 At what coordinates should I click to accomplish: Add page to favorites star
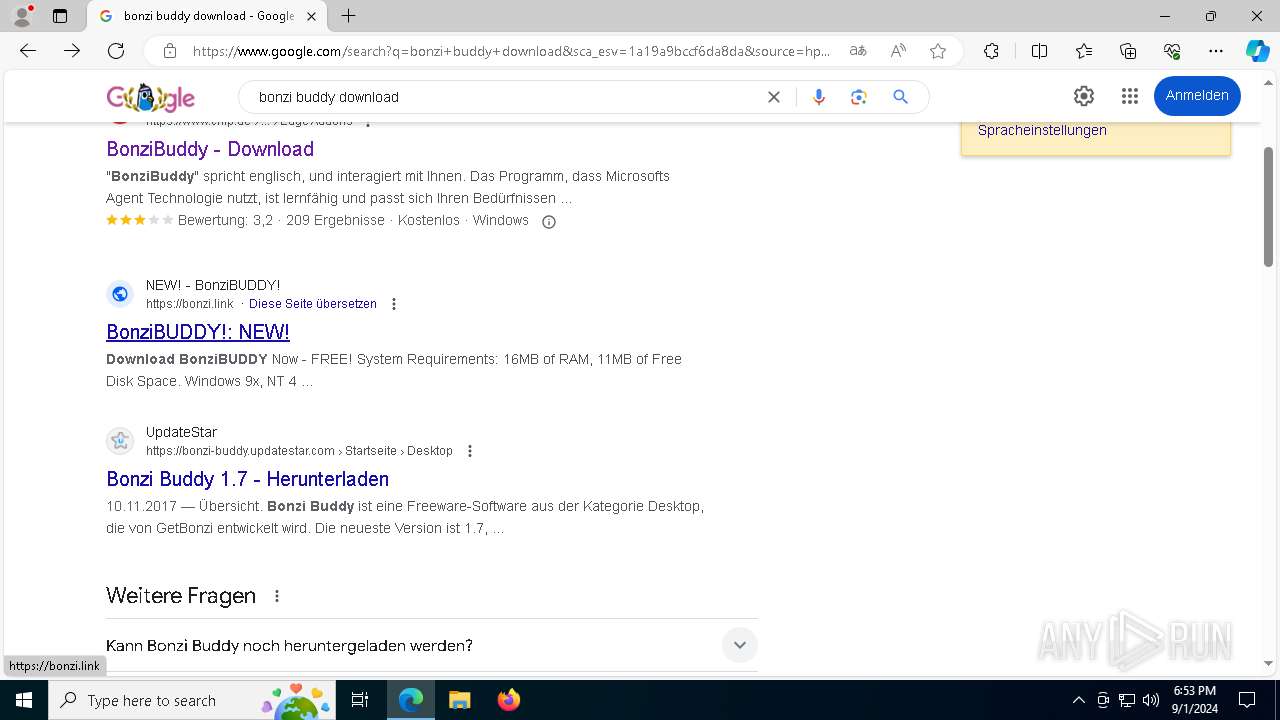pyautogui.click(x=938, y=51)
